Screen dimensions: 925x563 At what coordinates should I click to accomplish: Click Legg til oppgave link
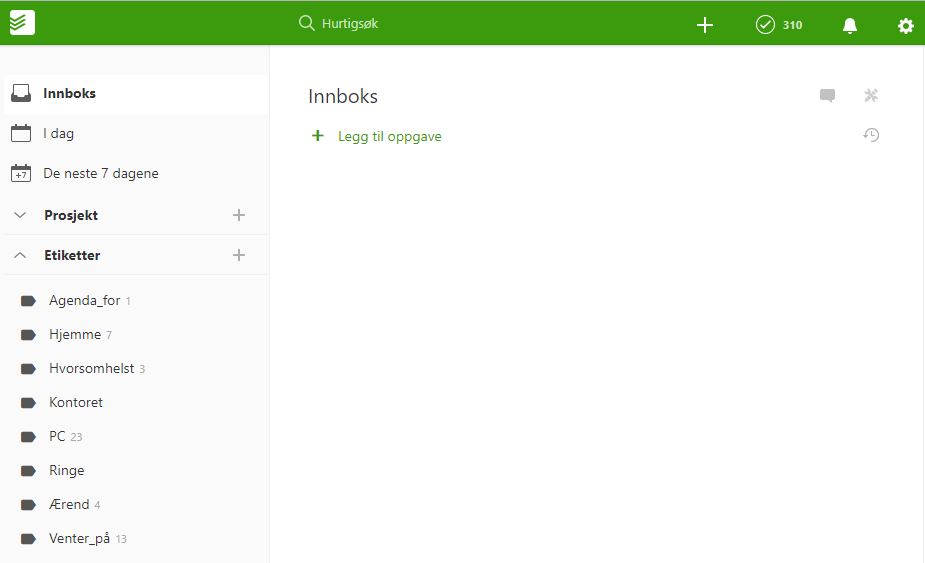(x=389, y=136)
